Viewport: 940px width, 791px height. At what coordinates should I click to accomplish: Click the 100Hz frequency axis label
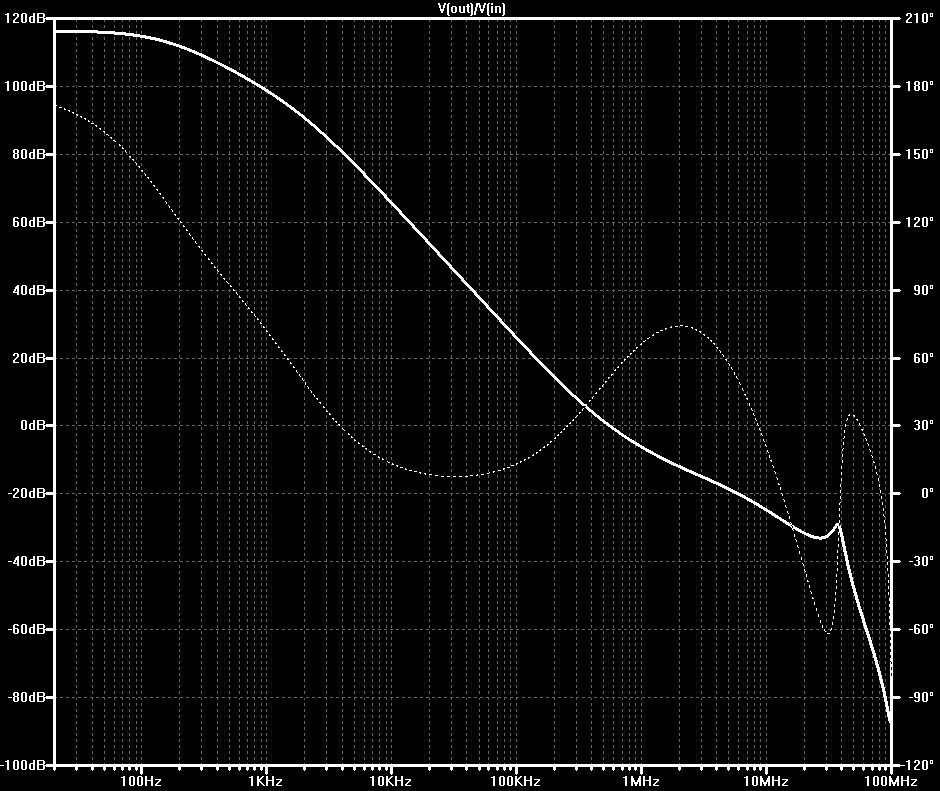tap(141, 781)
